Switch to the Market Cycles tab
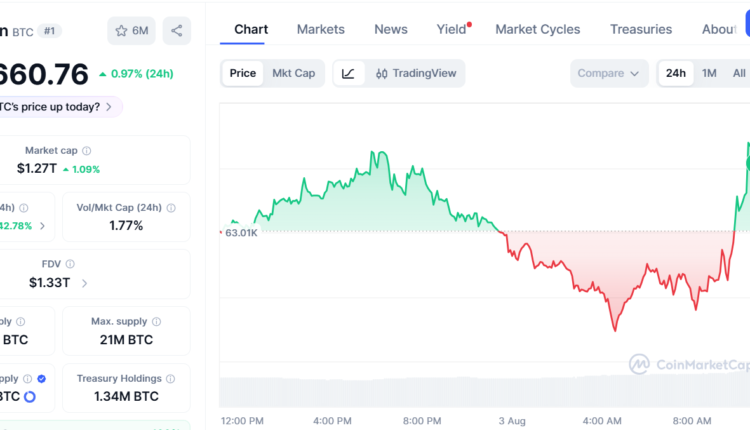 (x=538, y=29)
